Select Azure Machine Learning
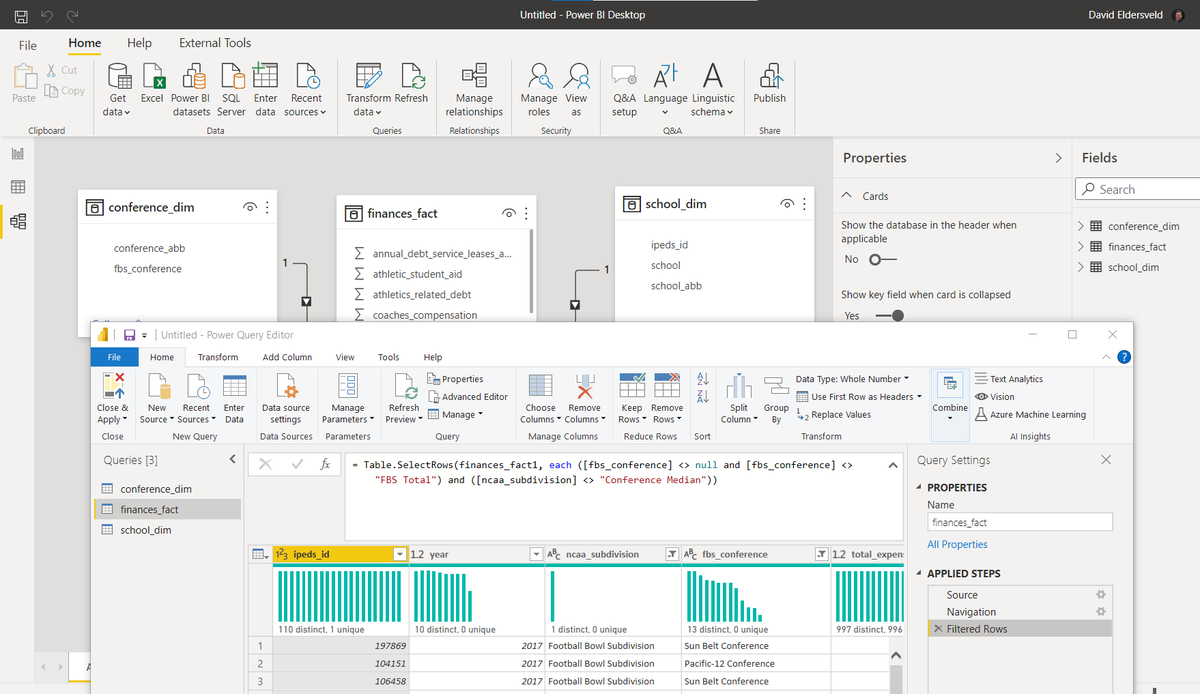The width and height of the screenshot is (1200, 694). pos(1030,415)
